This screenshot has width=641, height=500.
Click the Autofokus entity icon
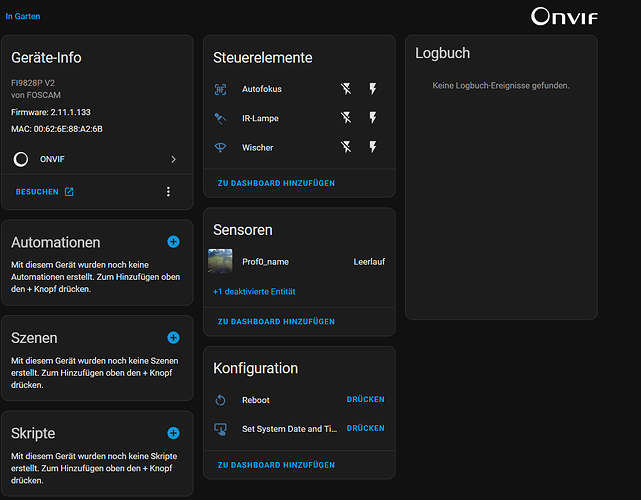[220, 89]
